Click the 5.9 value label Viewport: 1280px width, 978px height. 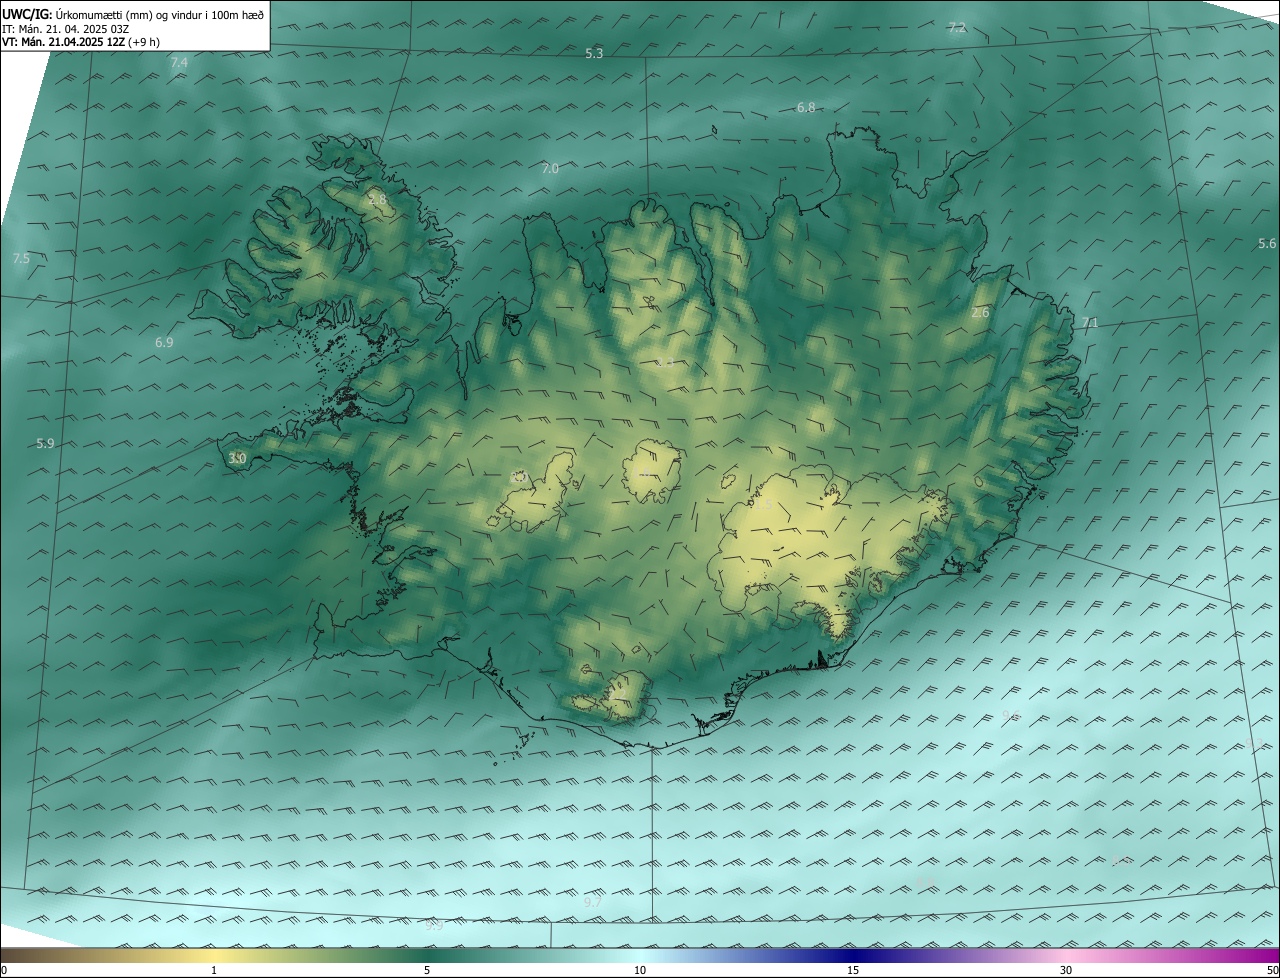(45, 444)
